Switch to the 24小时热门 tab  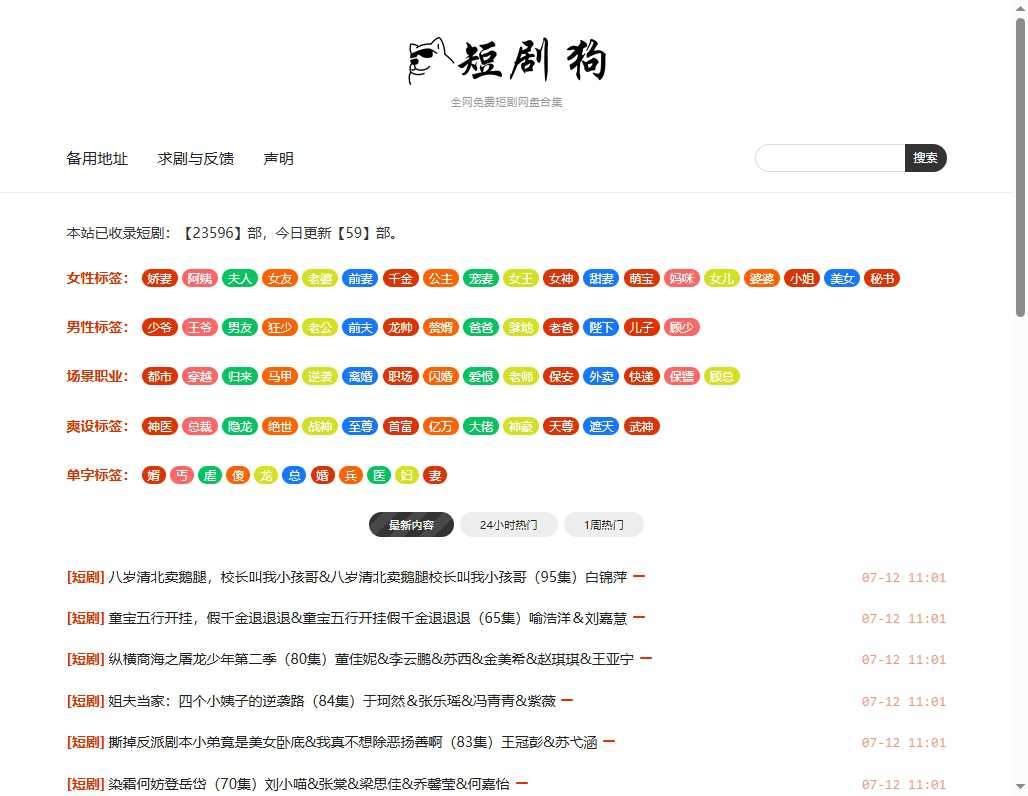(508, 524)
